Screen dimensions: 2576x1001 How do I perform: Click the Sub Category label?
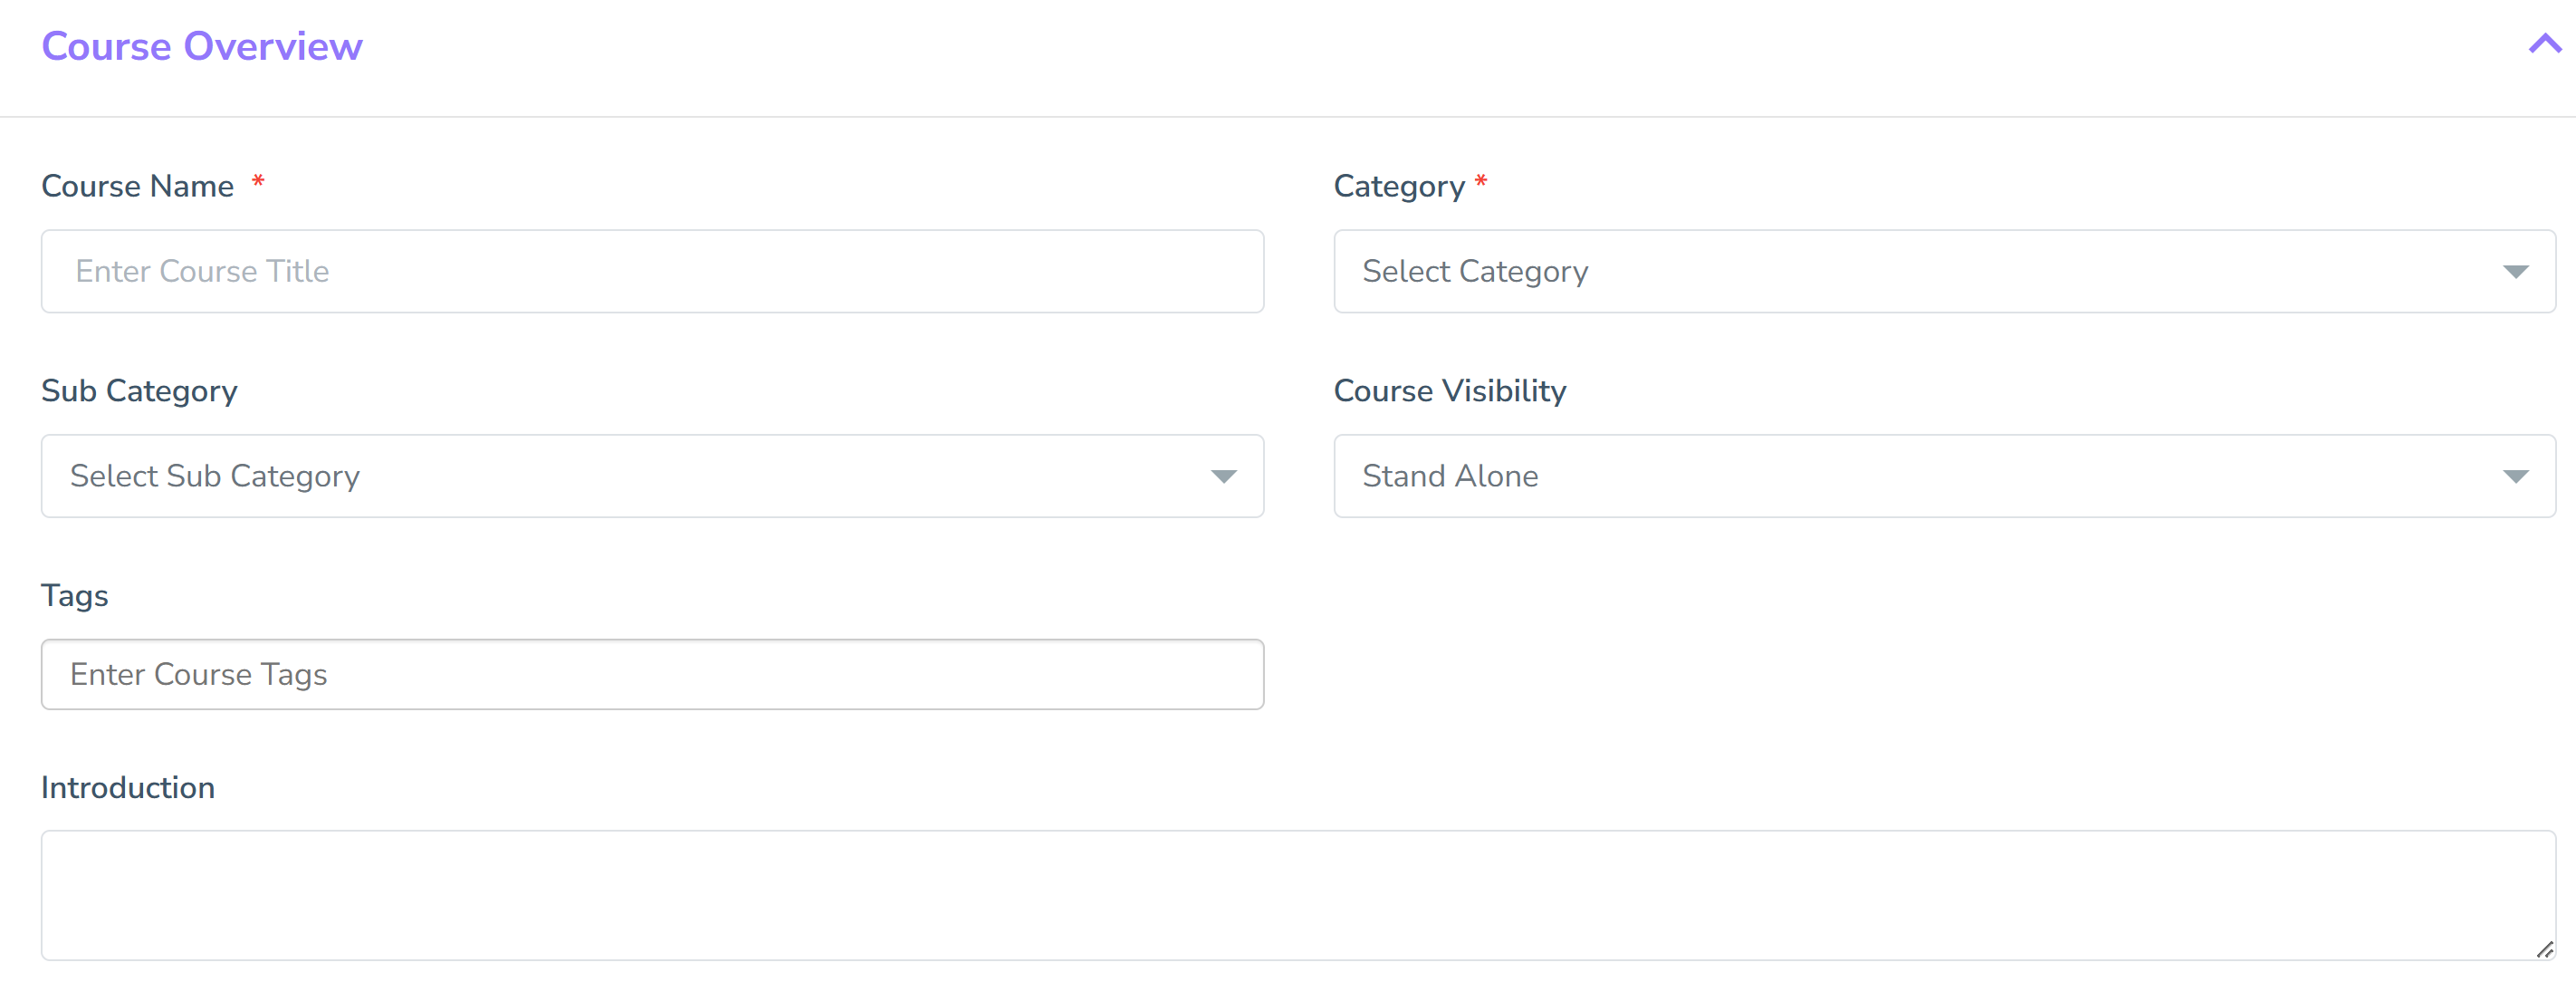[x=139, y=391]
